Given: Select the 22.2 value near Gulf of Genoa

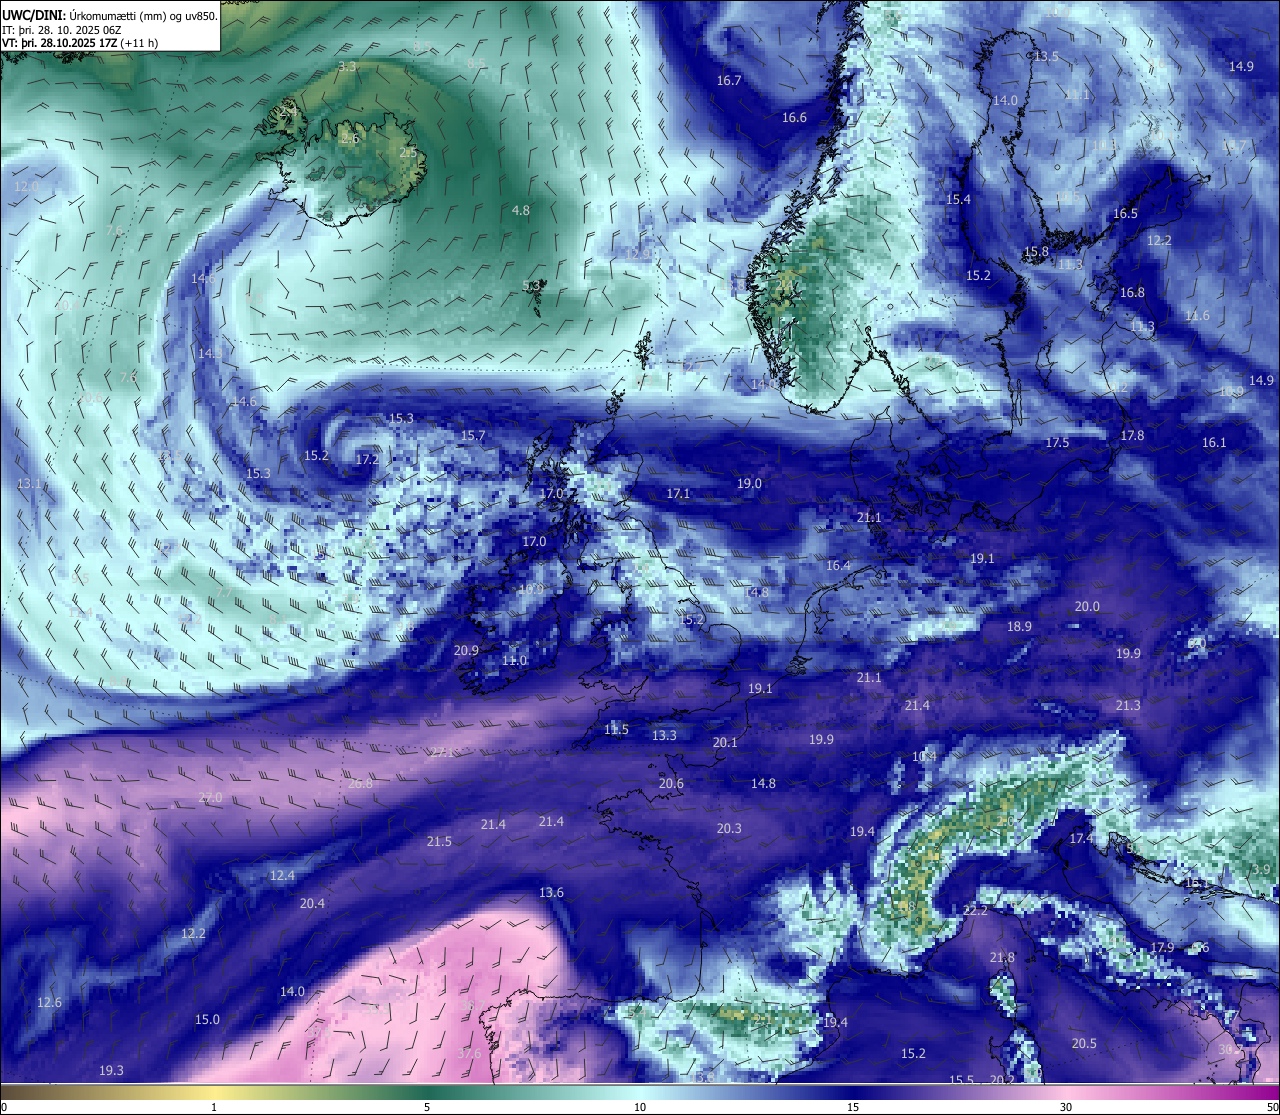Looking at the screenshot, I should 975,911.
